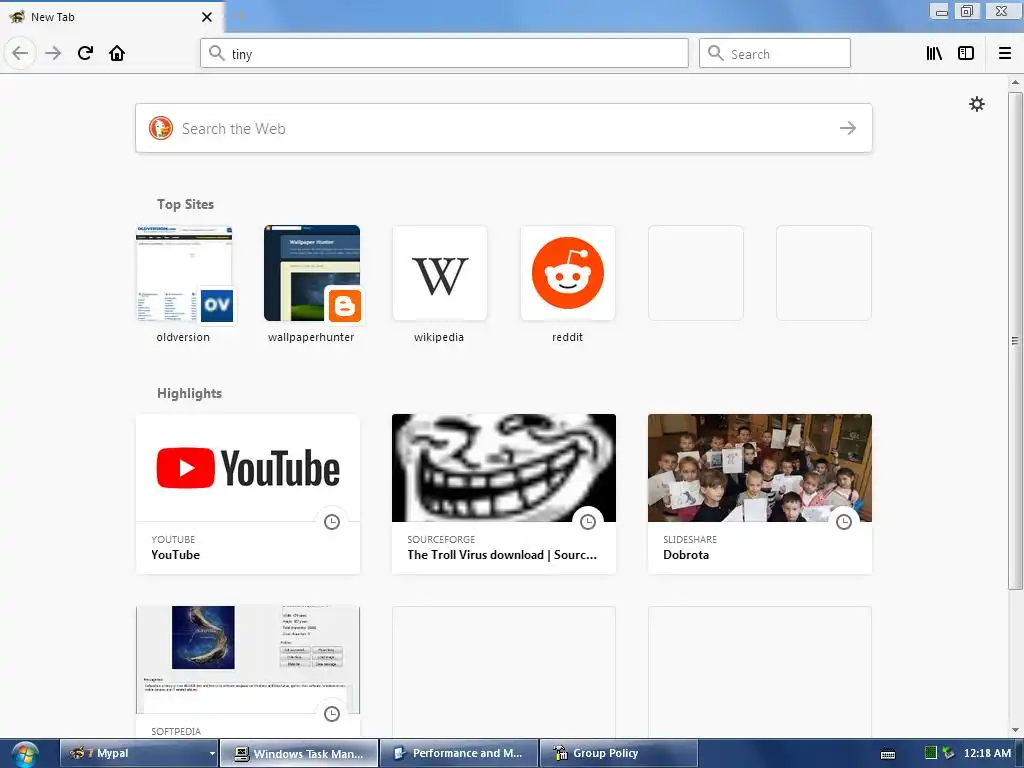1024x768 pixels.
Task: Reload the current page
Action: click(x=85, y=53)
